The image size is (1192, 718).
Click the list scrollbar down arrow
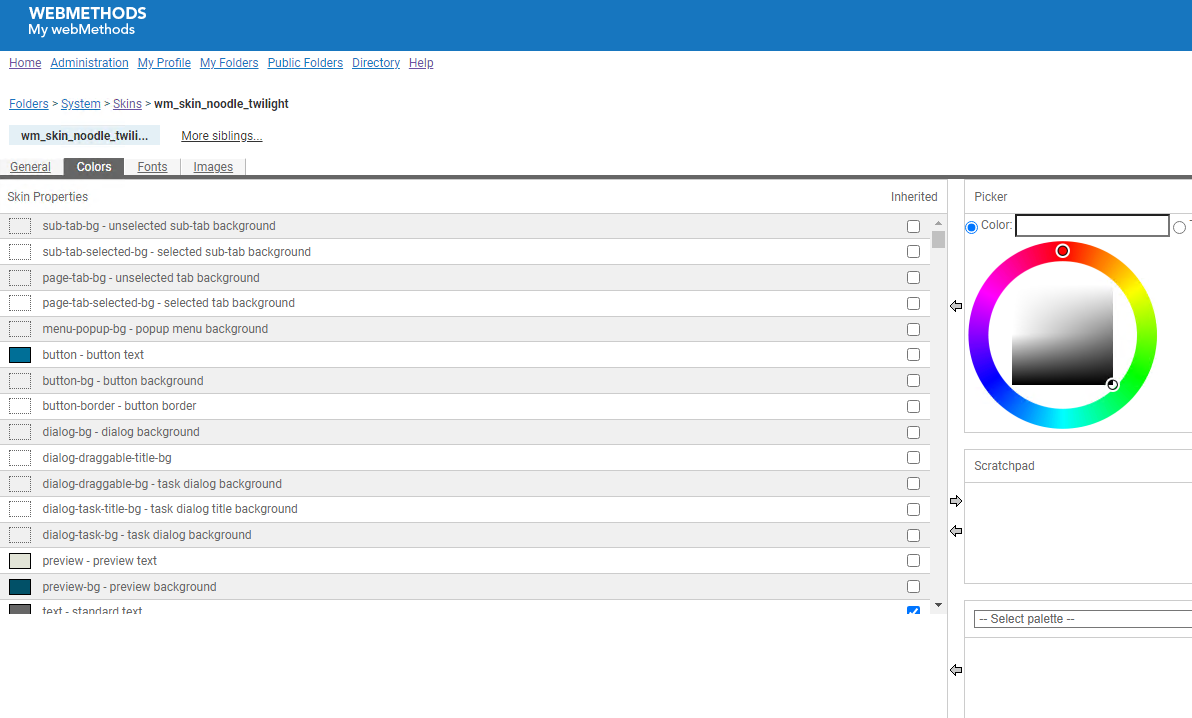tap(938, 605)
